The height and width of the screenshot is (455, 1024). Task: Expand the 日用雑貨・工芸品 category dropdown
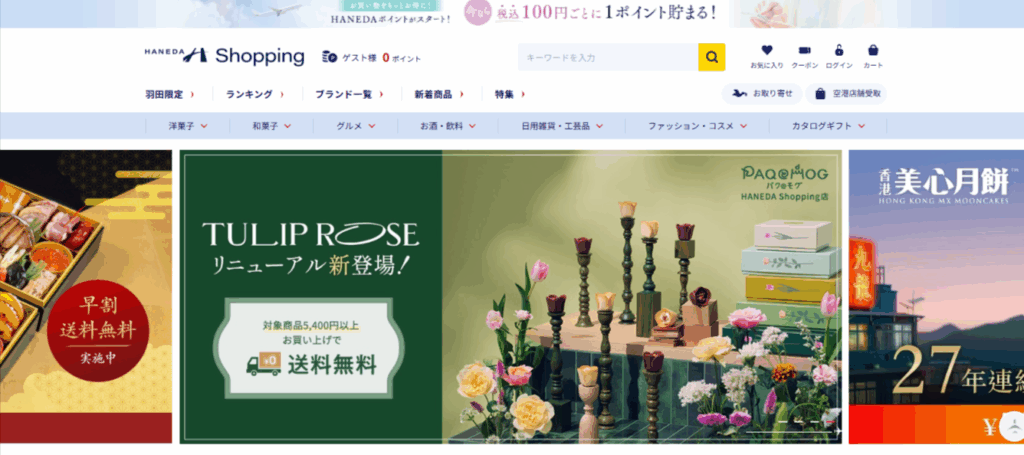pyautogui.click(x=562, y=126)
